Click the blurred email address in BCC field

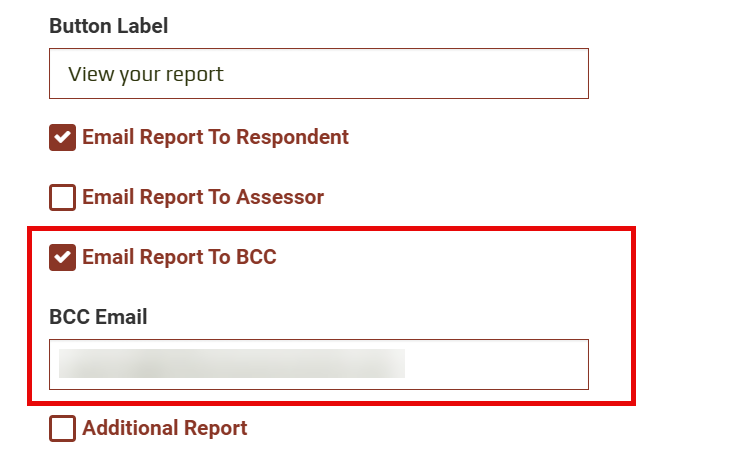(231, 364)
